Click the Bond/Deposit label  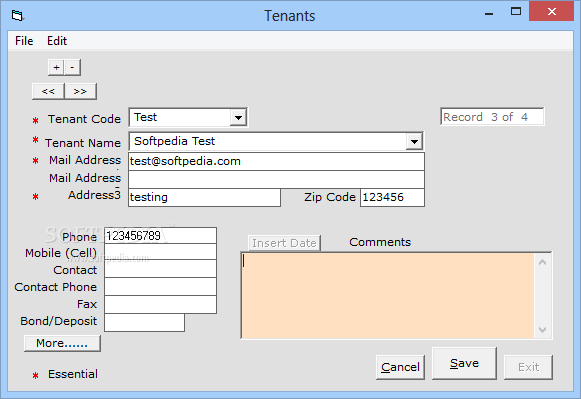click(59, 321)
